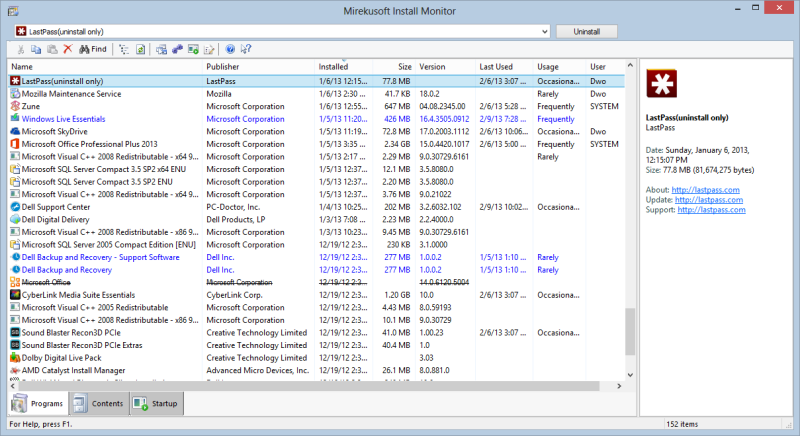Click the Dell Products, LP publisher cell
This screenshot has height=436, width=800.
236,219
